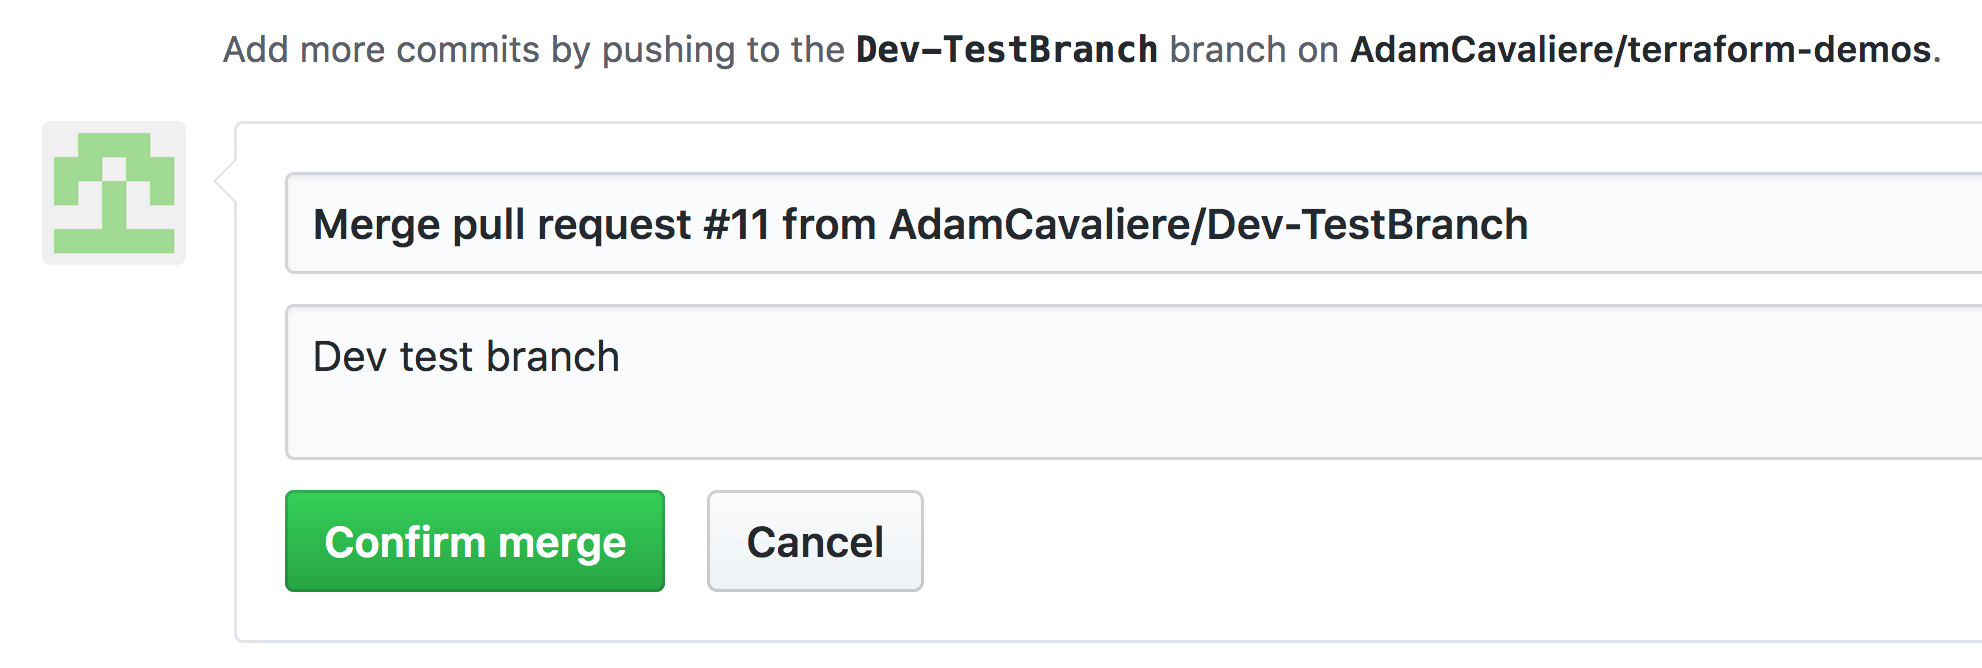Screen dimensions: 1982x668
Task: Cancel the merge with the Cancel button
Action: [815, 542]
